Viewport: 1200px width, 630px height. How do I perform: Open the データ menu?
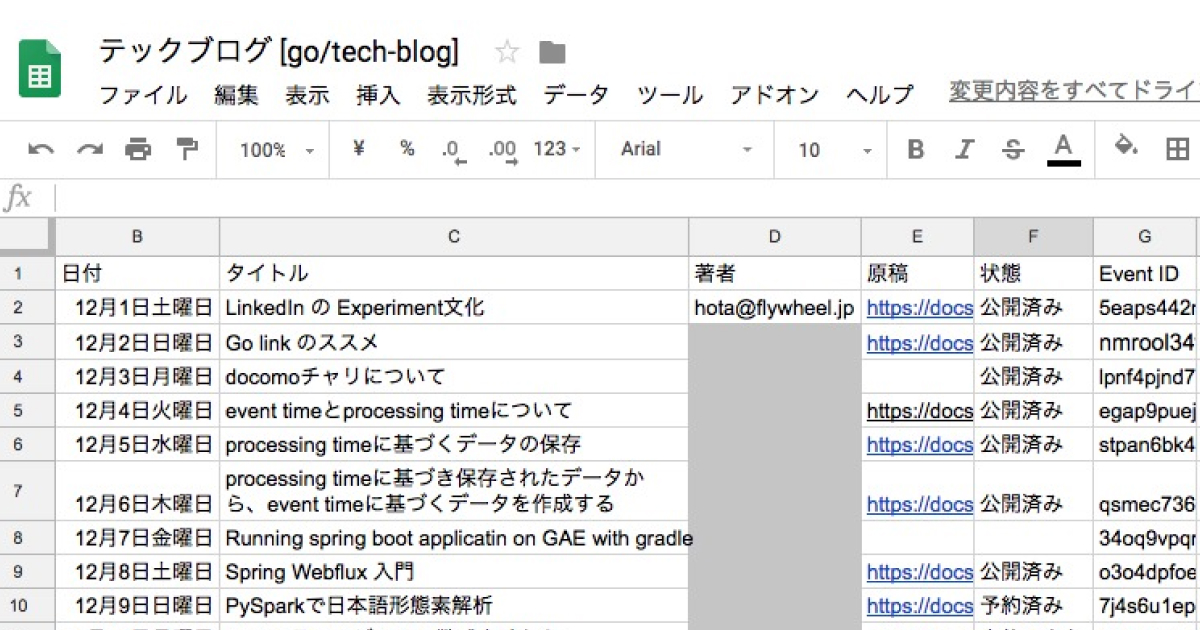576,96
